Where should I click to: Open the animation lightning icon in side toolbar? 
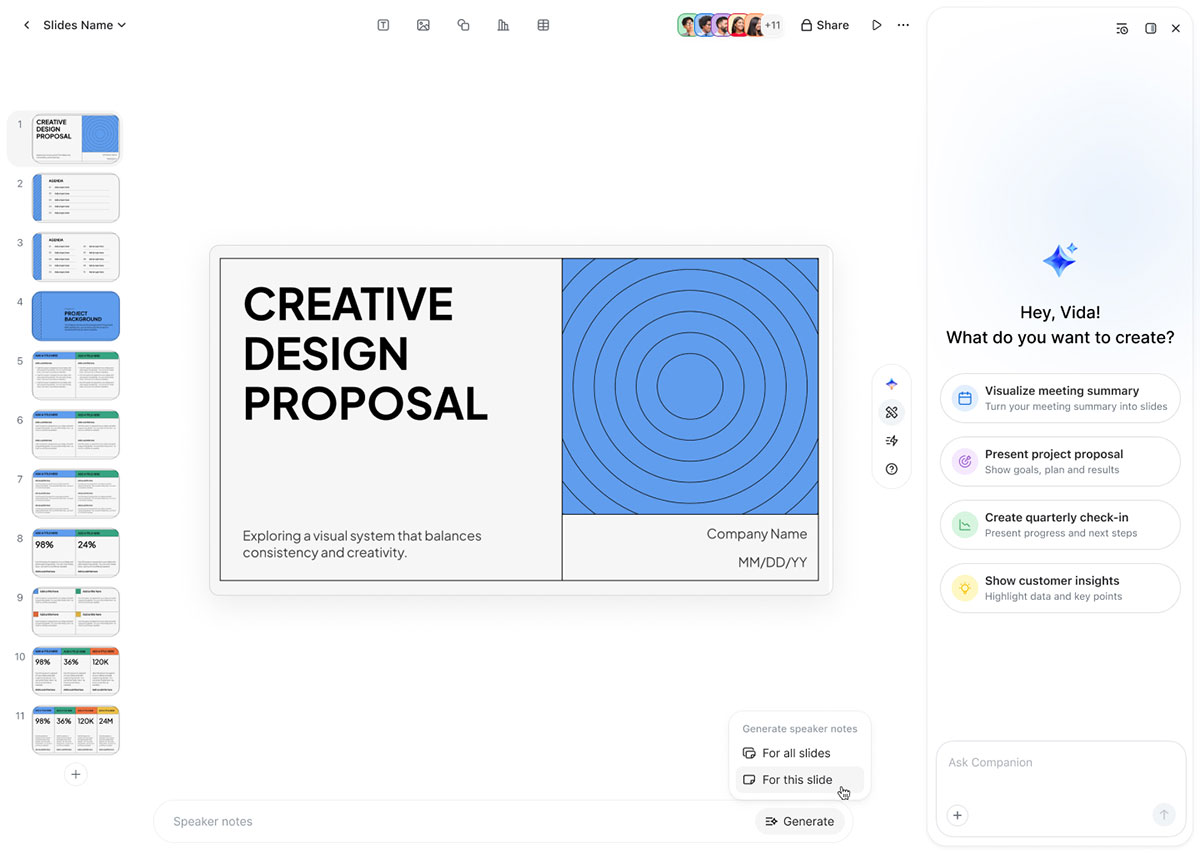click(x=892, y=441)
